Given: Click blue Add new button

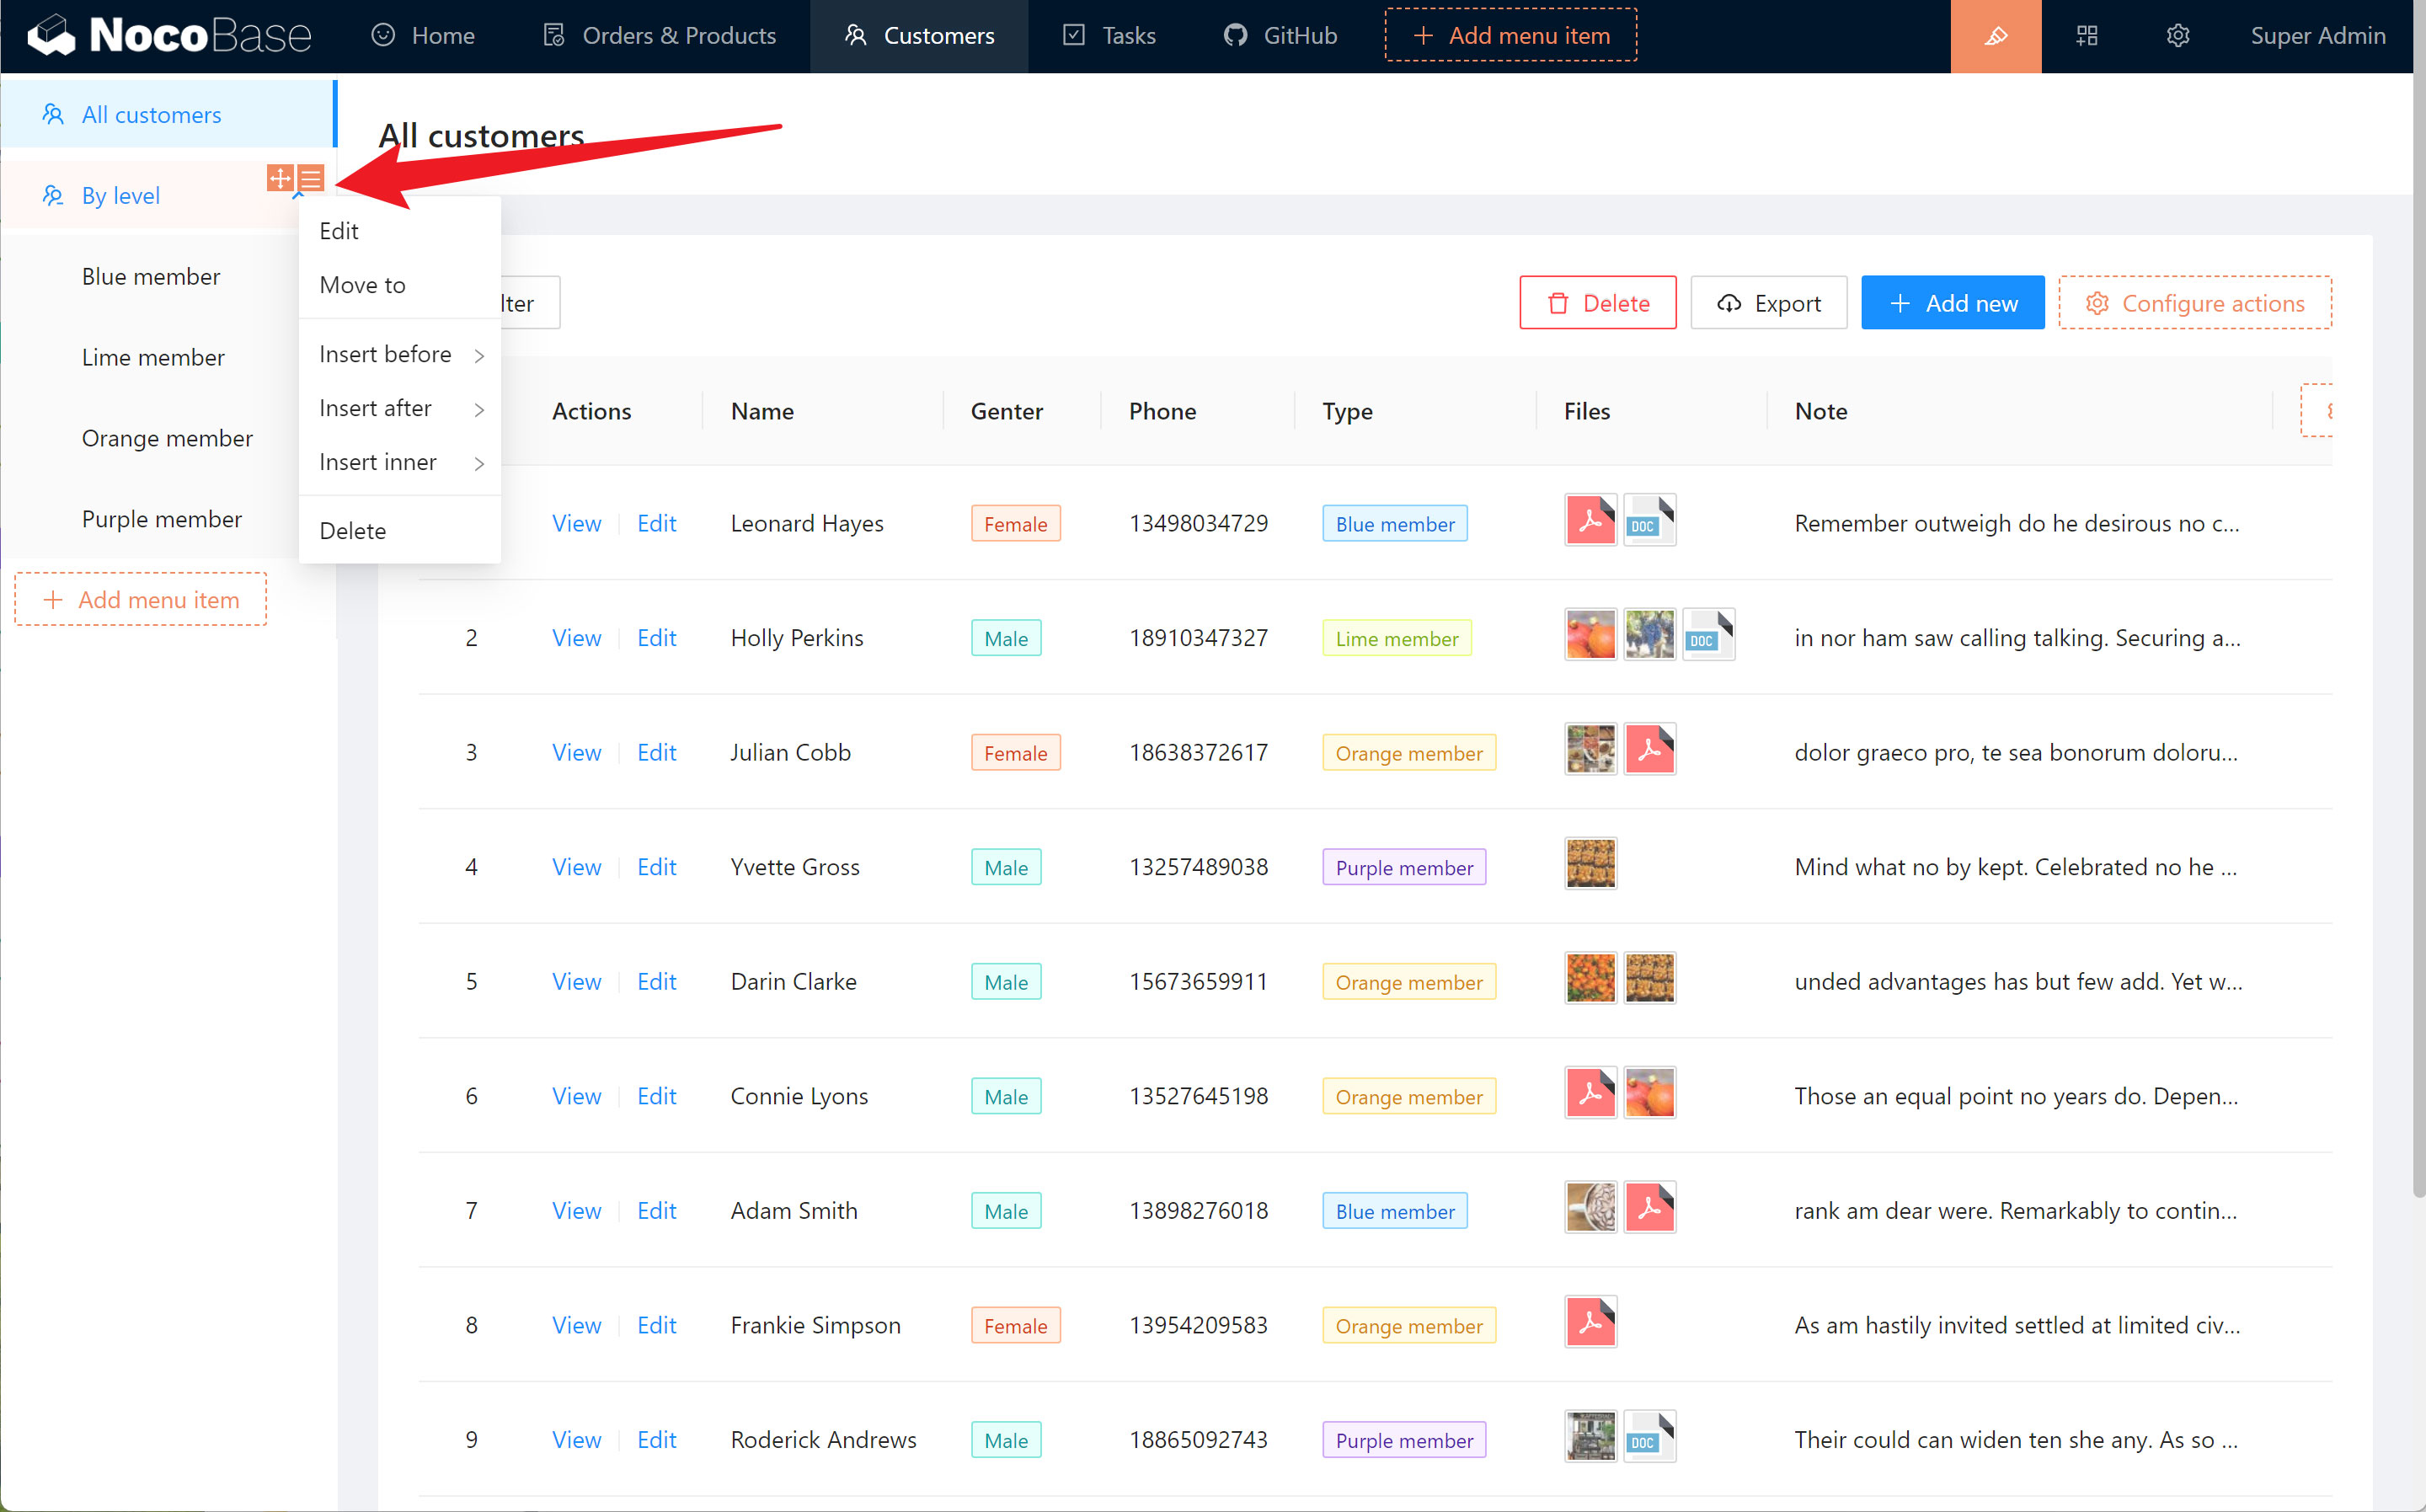Looking at the screenshot, I should click(x=1951, y=303).
